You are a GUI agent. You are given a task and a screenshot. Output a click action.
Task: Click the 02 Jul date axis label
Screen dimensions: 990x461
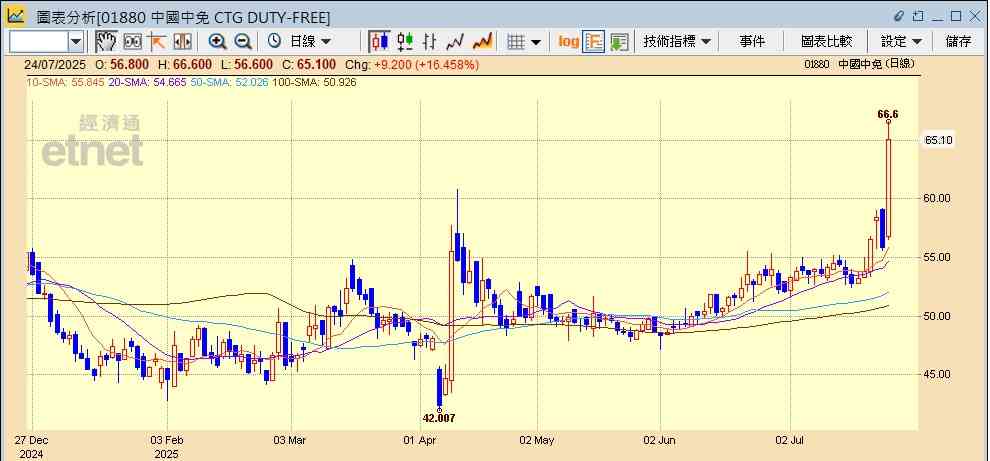tap(790, 440)
